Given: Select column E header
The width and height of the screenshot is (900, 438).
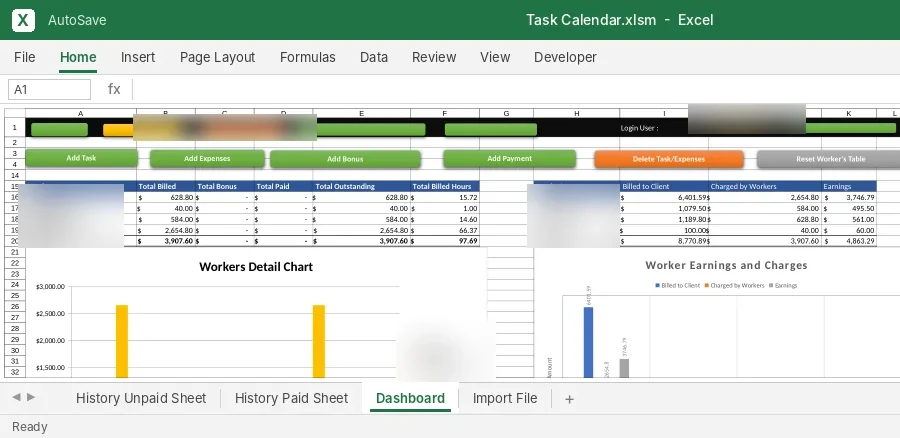Looking at the screenshot, I should (362, 114).
